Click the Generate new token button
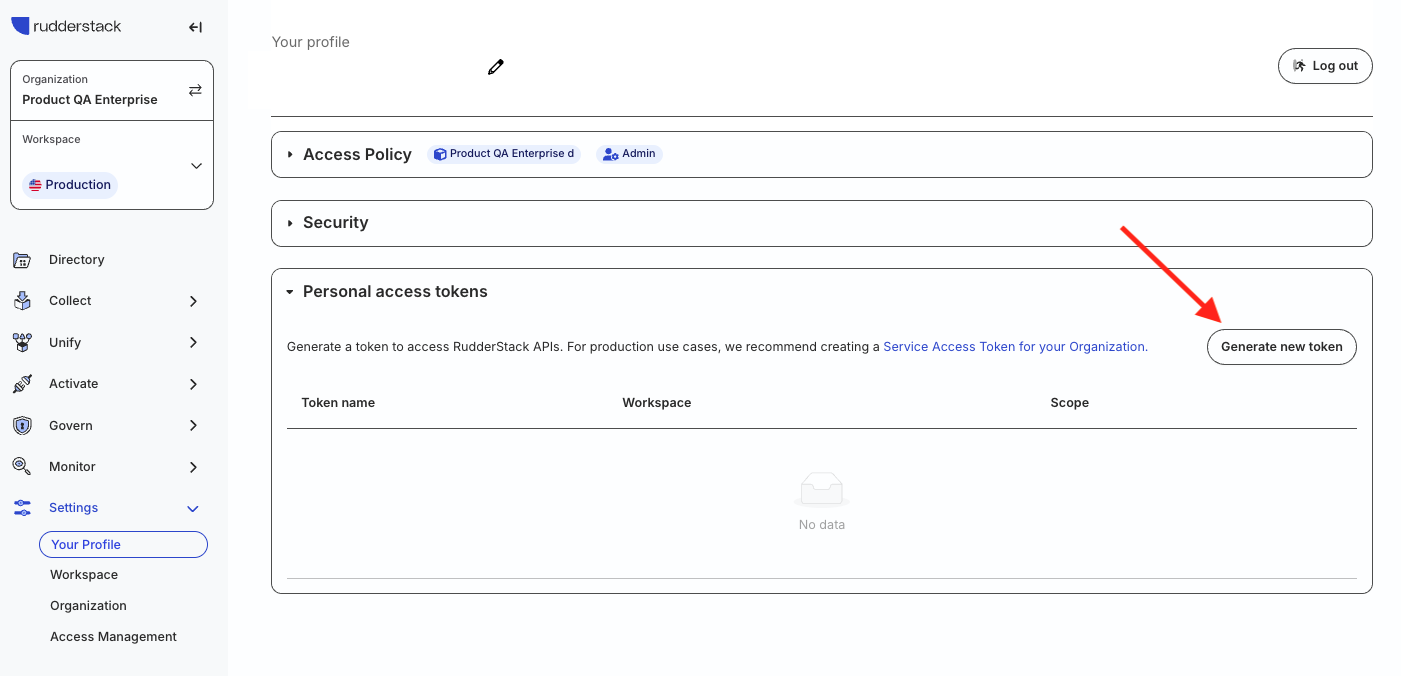This screenshot has width=1401, height=676. click(x=1281, y=347)
